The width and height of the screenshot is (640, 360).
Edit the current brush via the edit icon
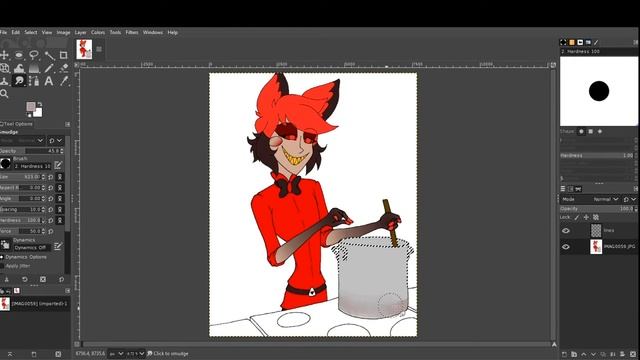coord(58,165)
